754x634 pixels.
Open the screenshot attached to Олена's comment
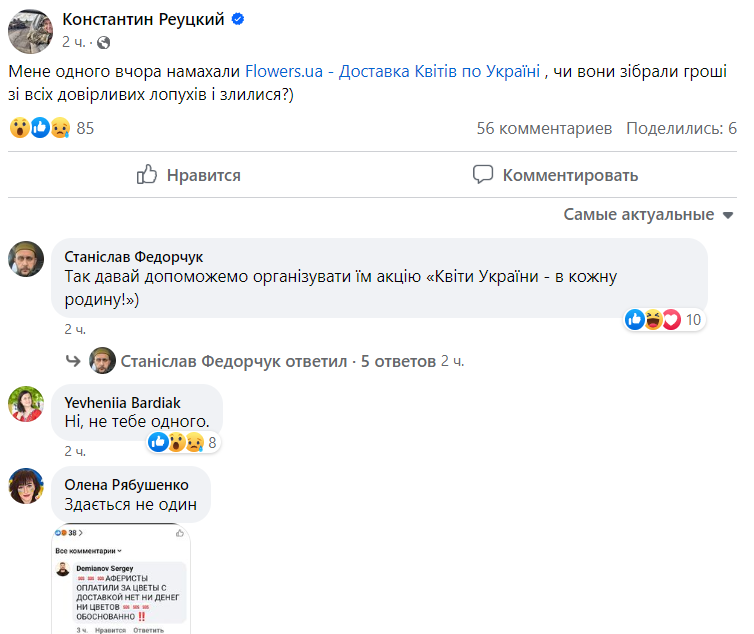(121, 580)
